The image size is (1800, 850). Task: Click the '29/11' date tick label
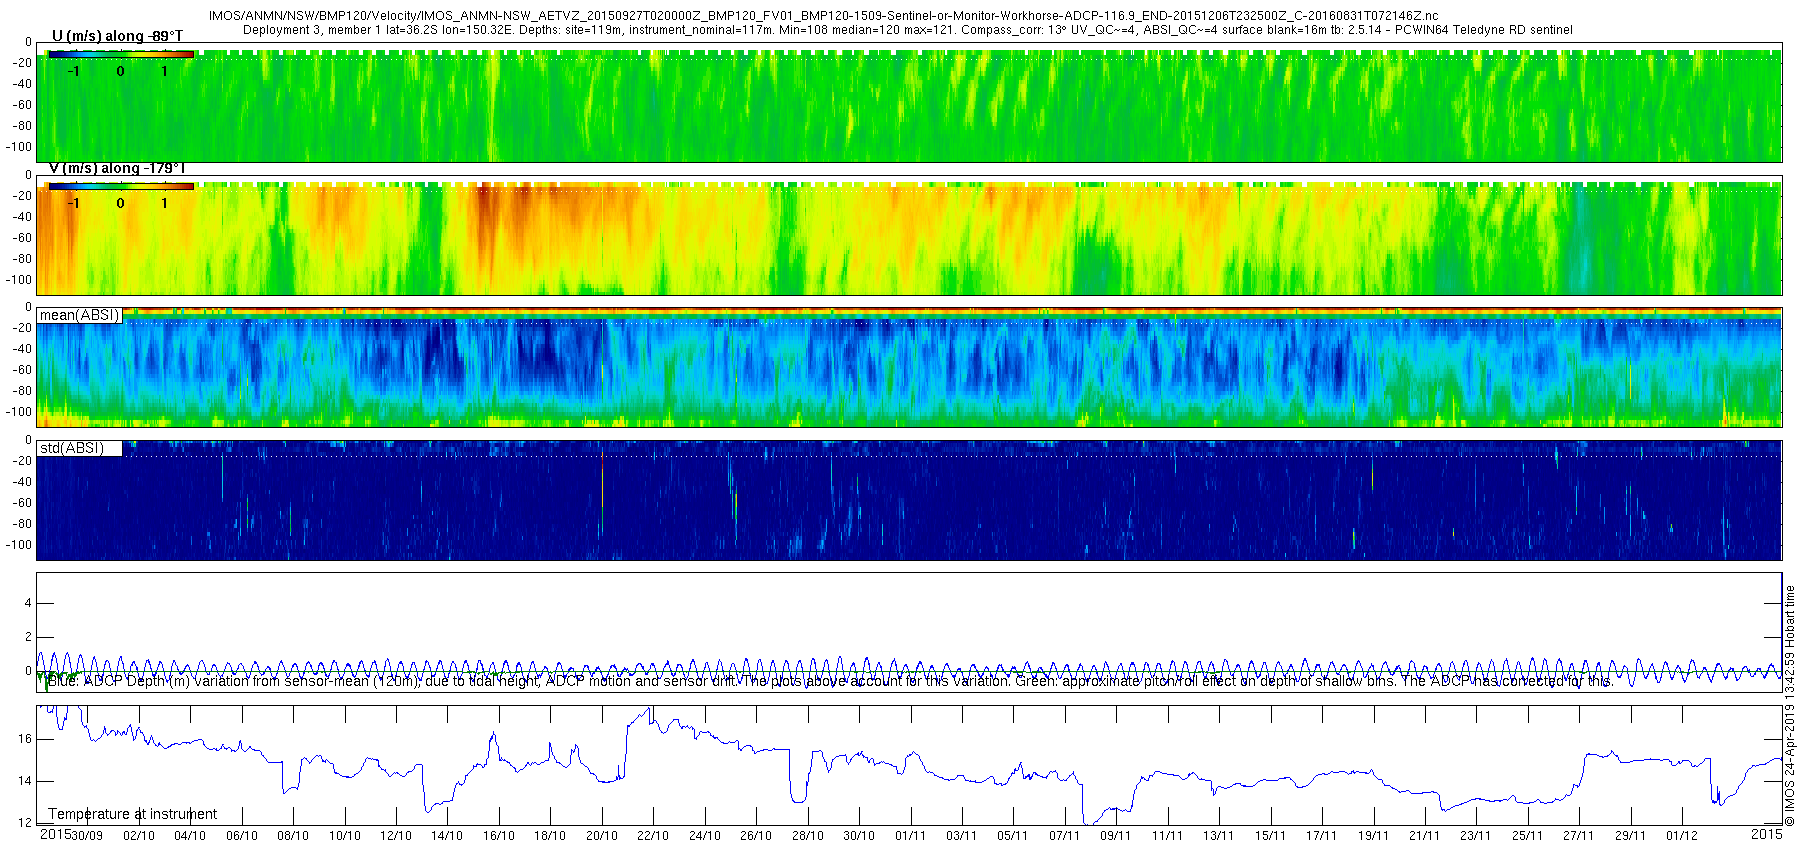[x=1631, y=836]
